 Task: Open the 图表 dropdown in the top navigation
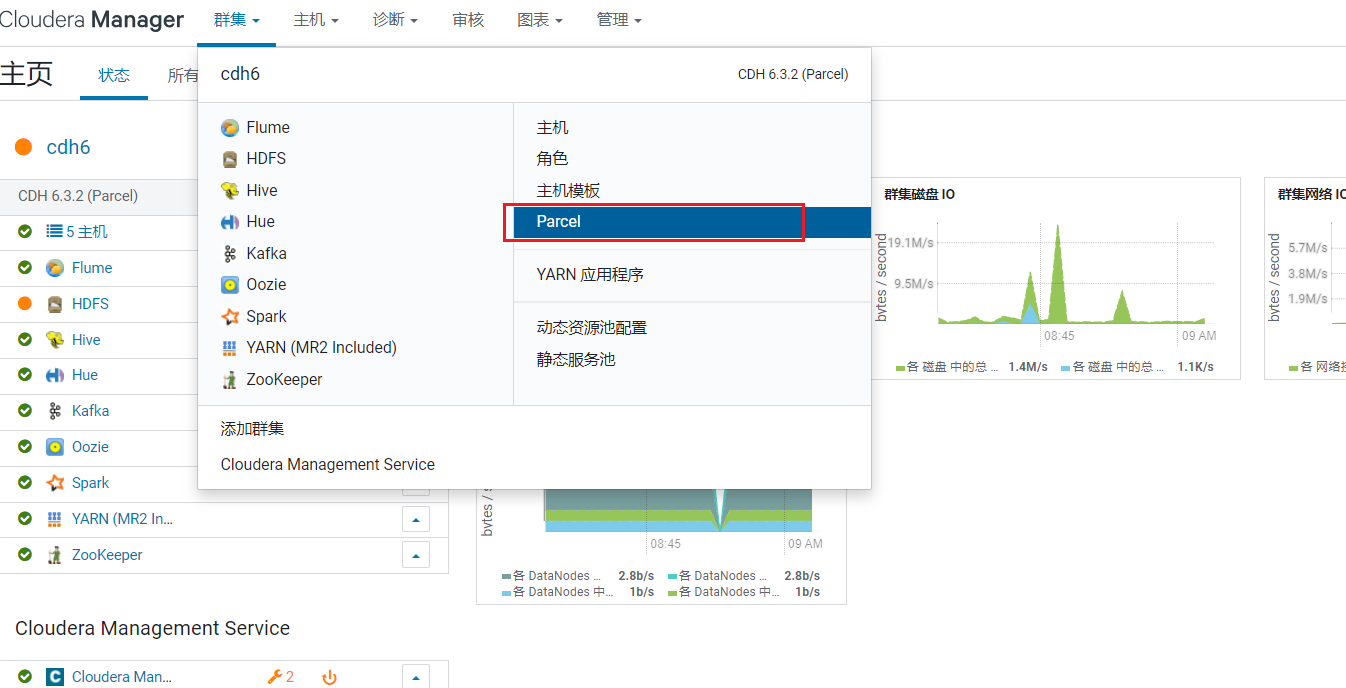[x=540, y=20]
